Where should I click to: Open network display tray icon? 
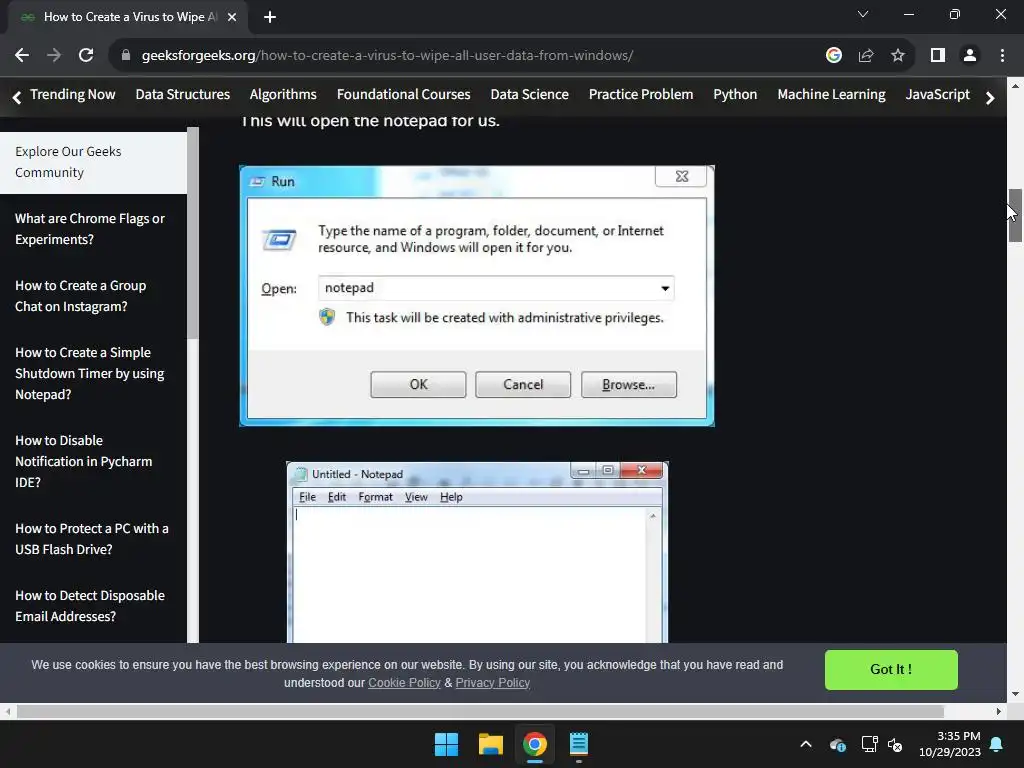click(869, 744)
